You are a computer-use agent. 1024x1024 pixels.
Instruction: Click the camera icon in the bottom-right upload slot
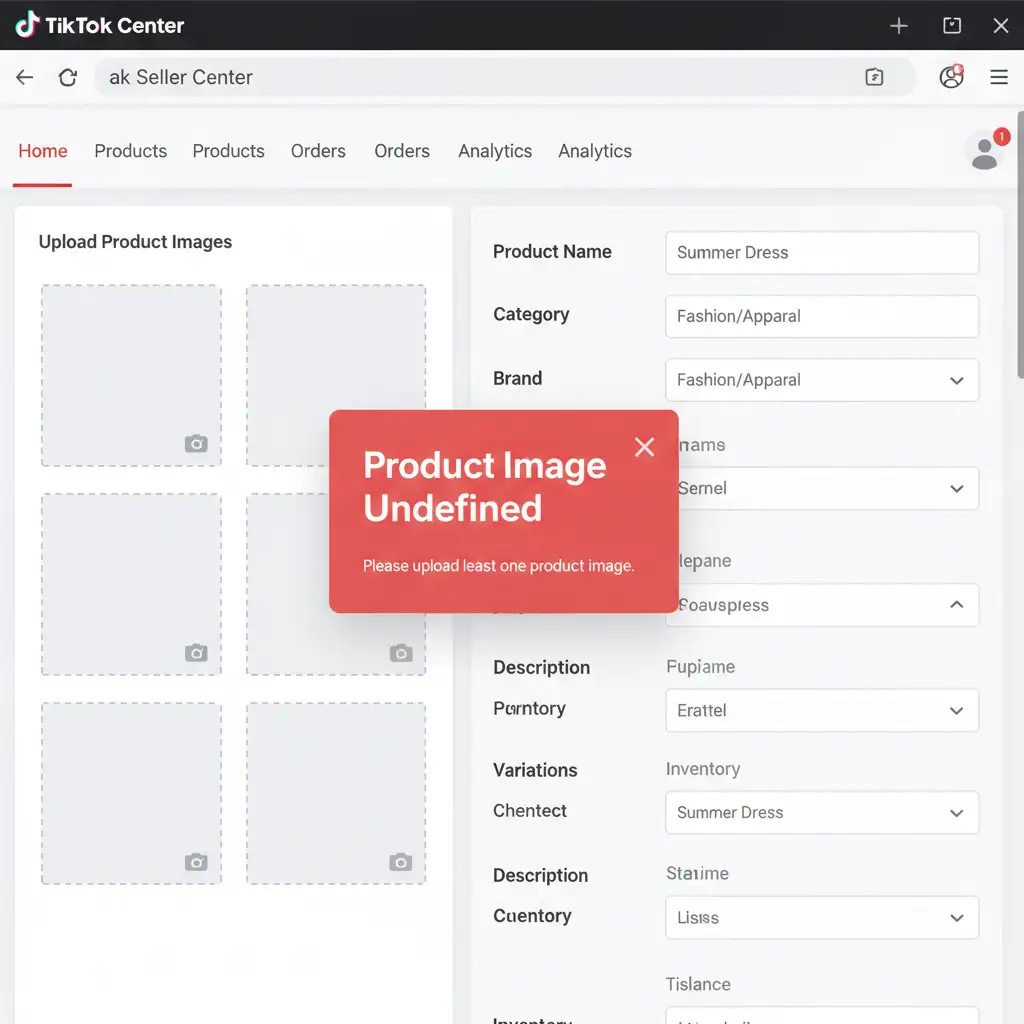pos(400,862)
